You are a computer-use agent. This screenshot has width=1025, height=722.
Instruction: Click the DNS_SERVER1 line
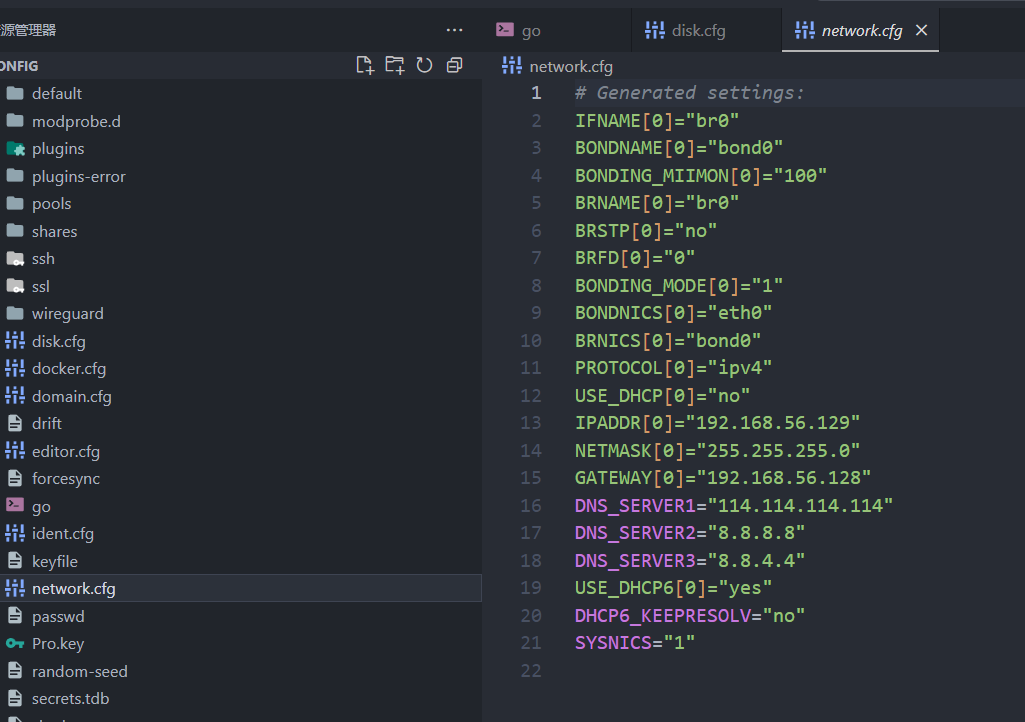coord(733,506)
